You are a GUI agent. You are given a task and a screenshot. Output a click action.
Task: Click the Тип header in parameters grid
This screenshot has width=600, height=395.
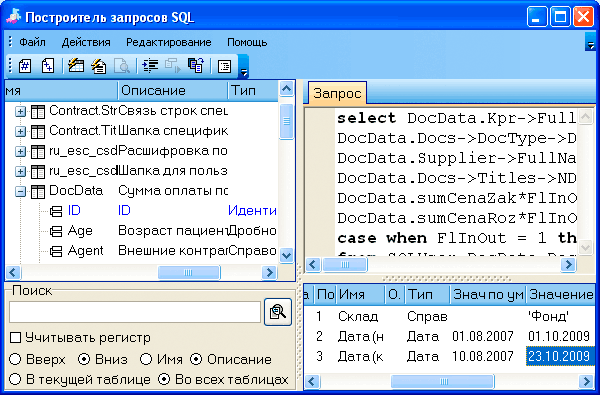tap(428, 294)
